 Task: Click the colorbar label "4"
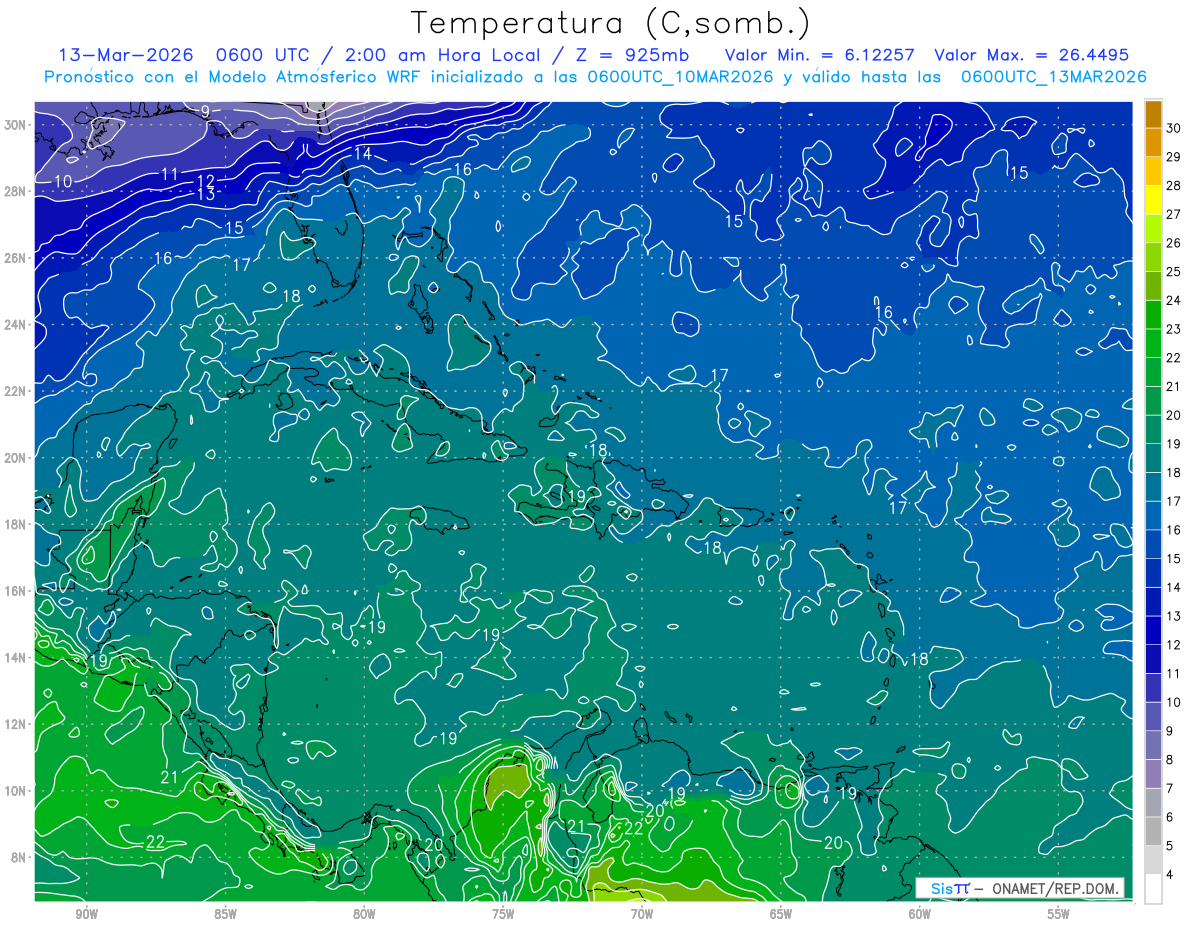coord(1171,875)
